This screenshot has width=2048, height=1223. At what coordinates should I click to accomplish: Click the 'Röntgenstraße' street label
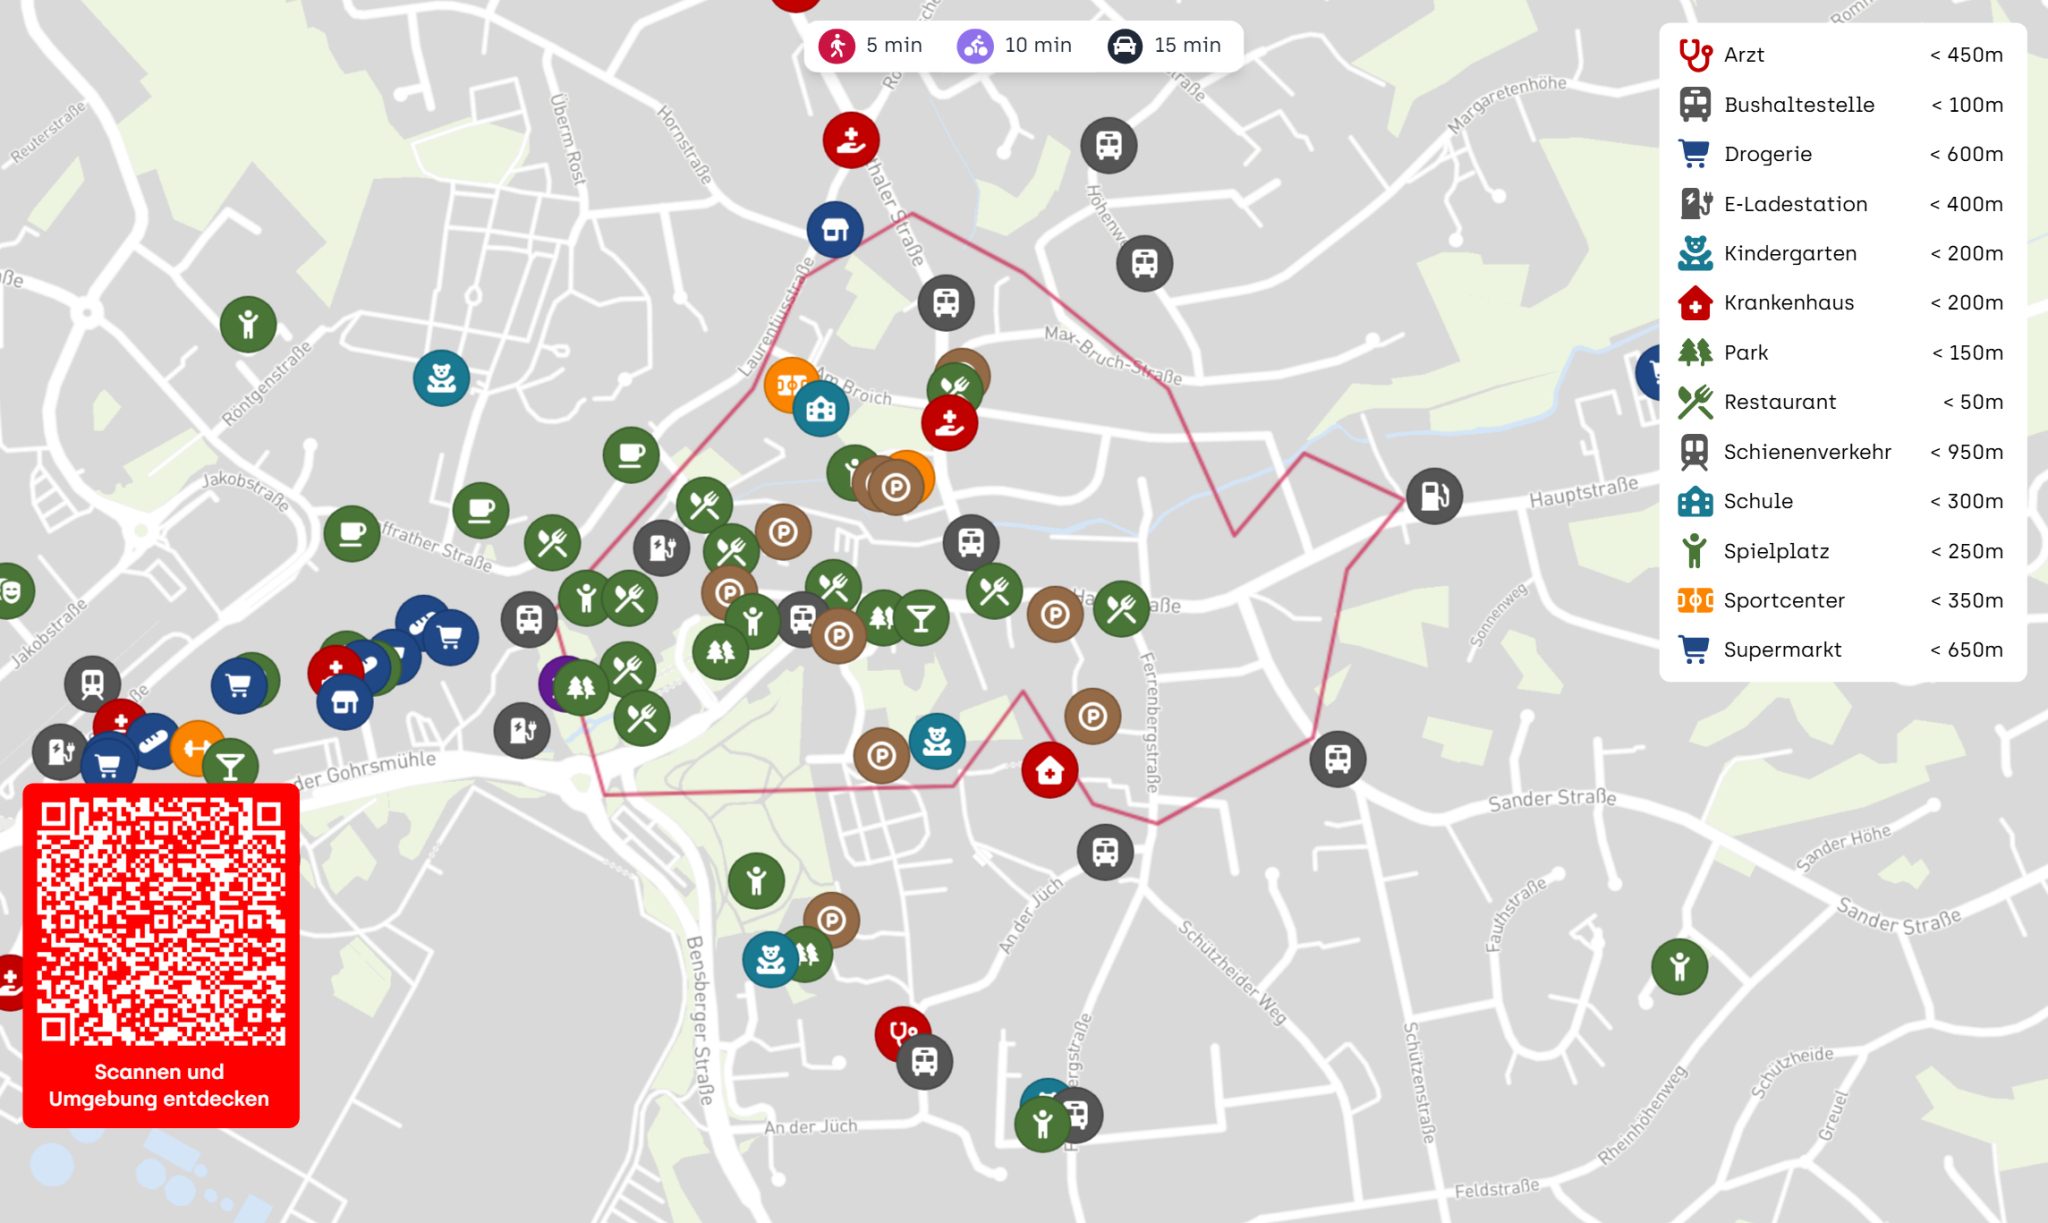[x=266, y=383]
